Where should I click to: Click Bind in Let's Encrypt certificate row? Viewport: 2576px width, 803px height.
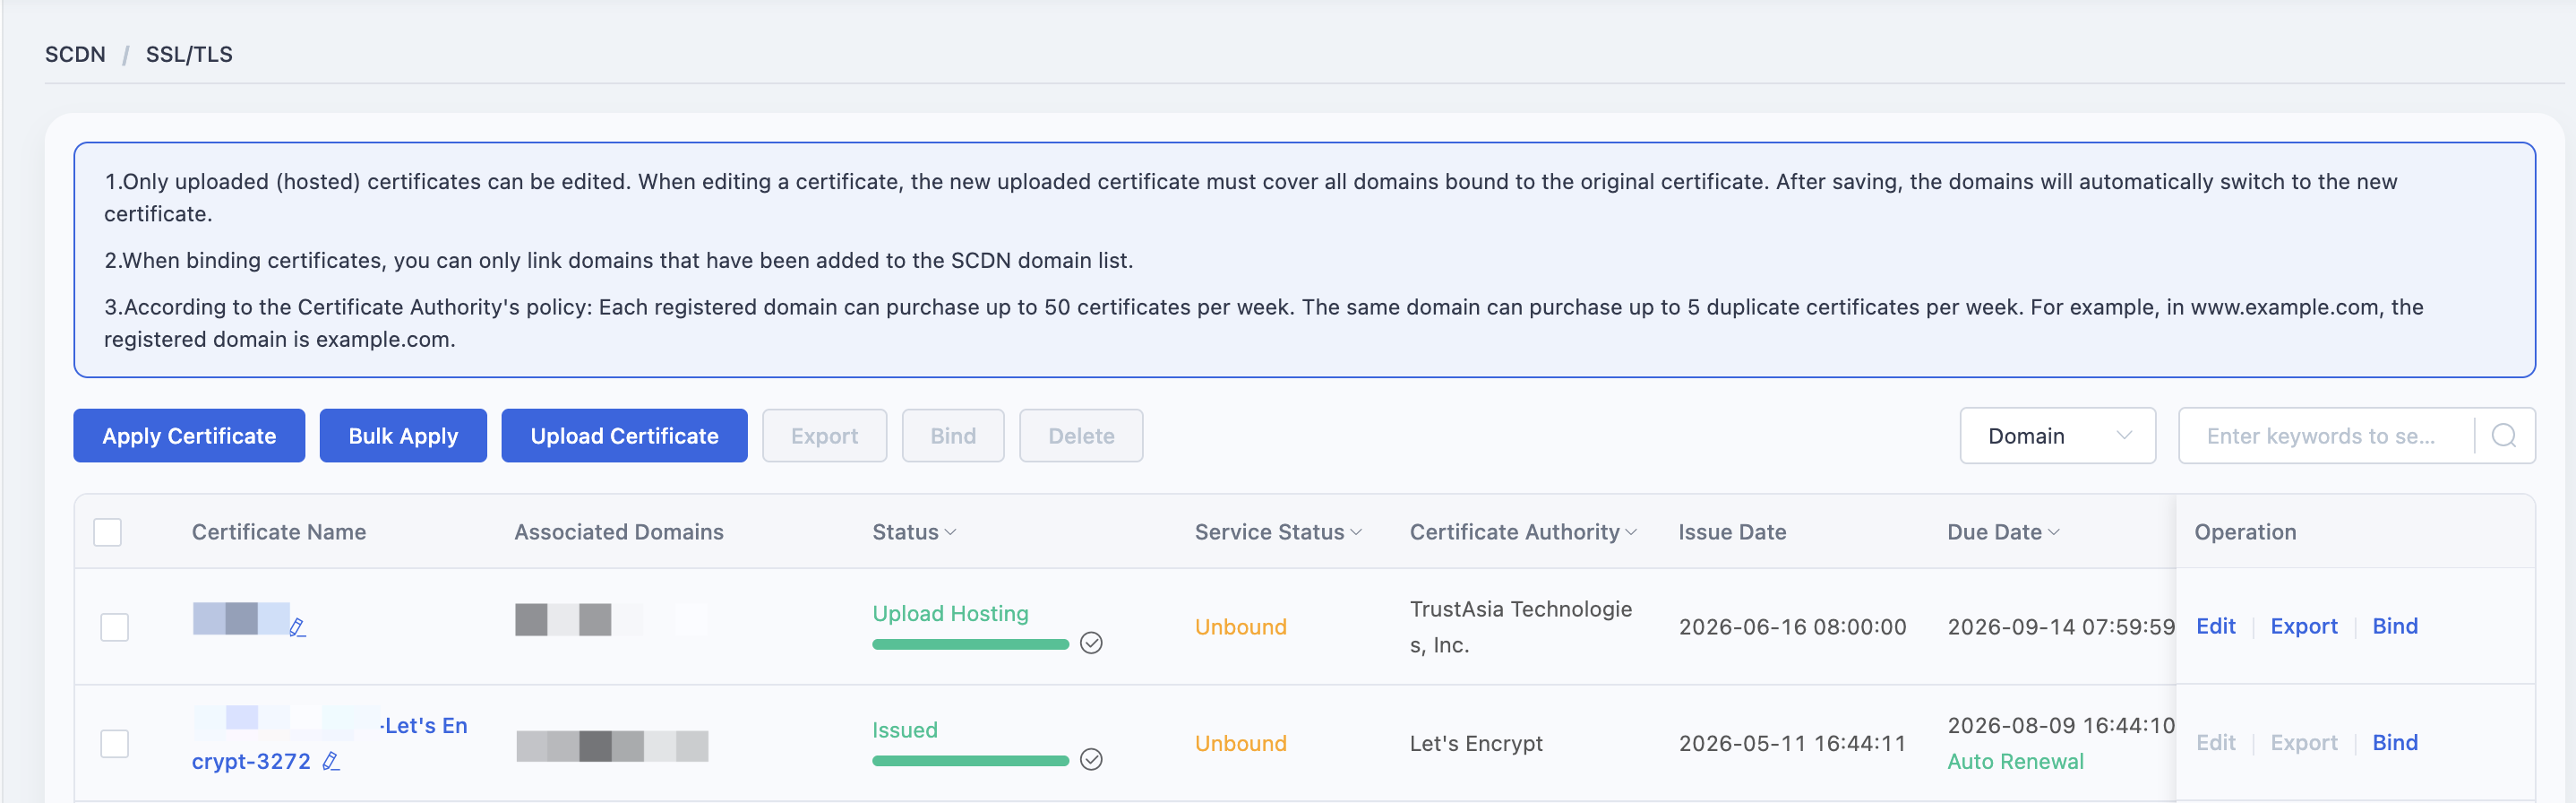pyautogui.click(x=2395, y=742)
